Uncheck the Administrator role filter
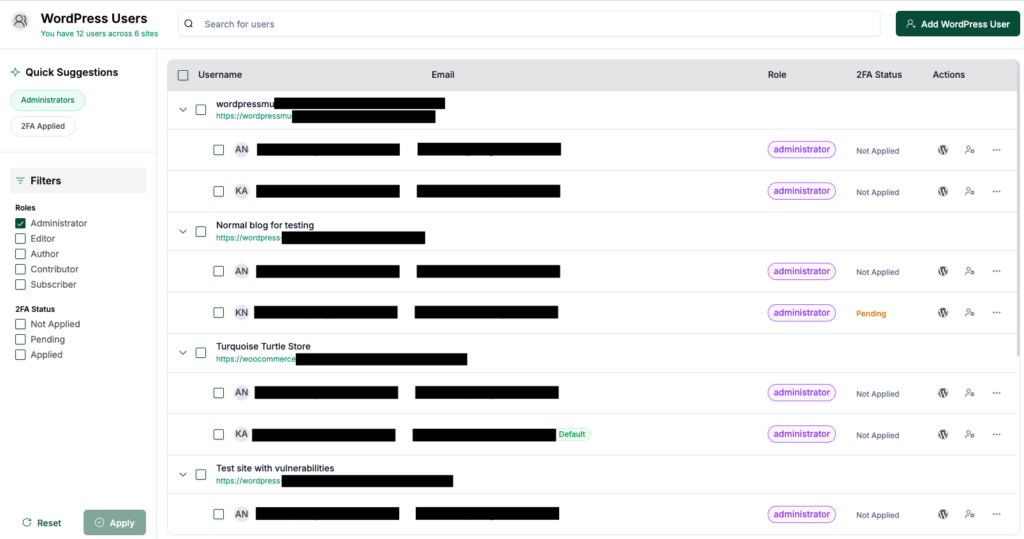 click(x=20, y=223)
